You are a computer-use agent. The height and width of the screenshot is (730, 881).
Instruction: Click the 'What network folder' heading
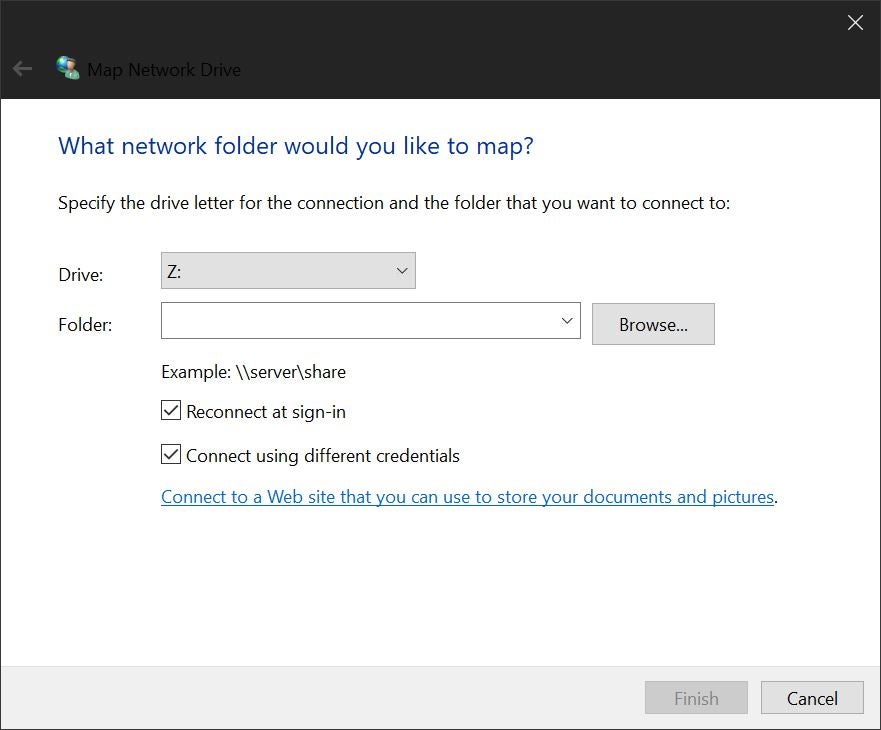tap(296, 146)
